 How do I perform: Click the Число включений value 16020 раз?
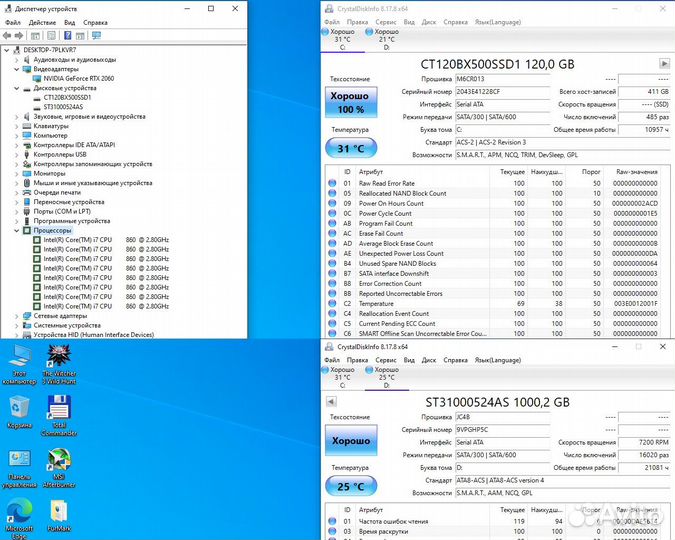pyautogui.click(x=644, y=455)
